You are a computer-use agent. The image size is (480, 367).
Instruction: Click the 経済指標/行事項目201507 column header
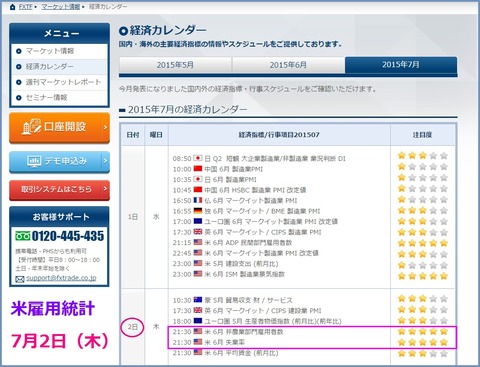tap(279, 135)
